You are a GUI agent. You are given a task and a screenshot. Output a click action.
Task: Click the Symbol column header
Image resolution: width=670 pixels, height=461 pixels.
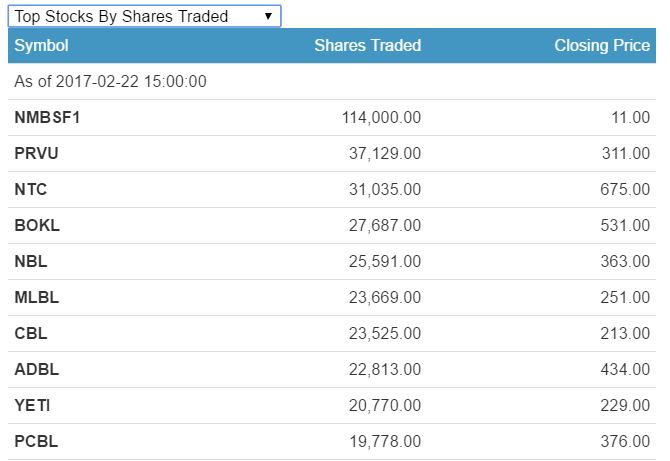point(41,46)
